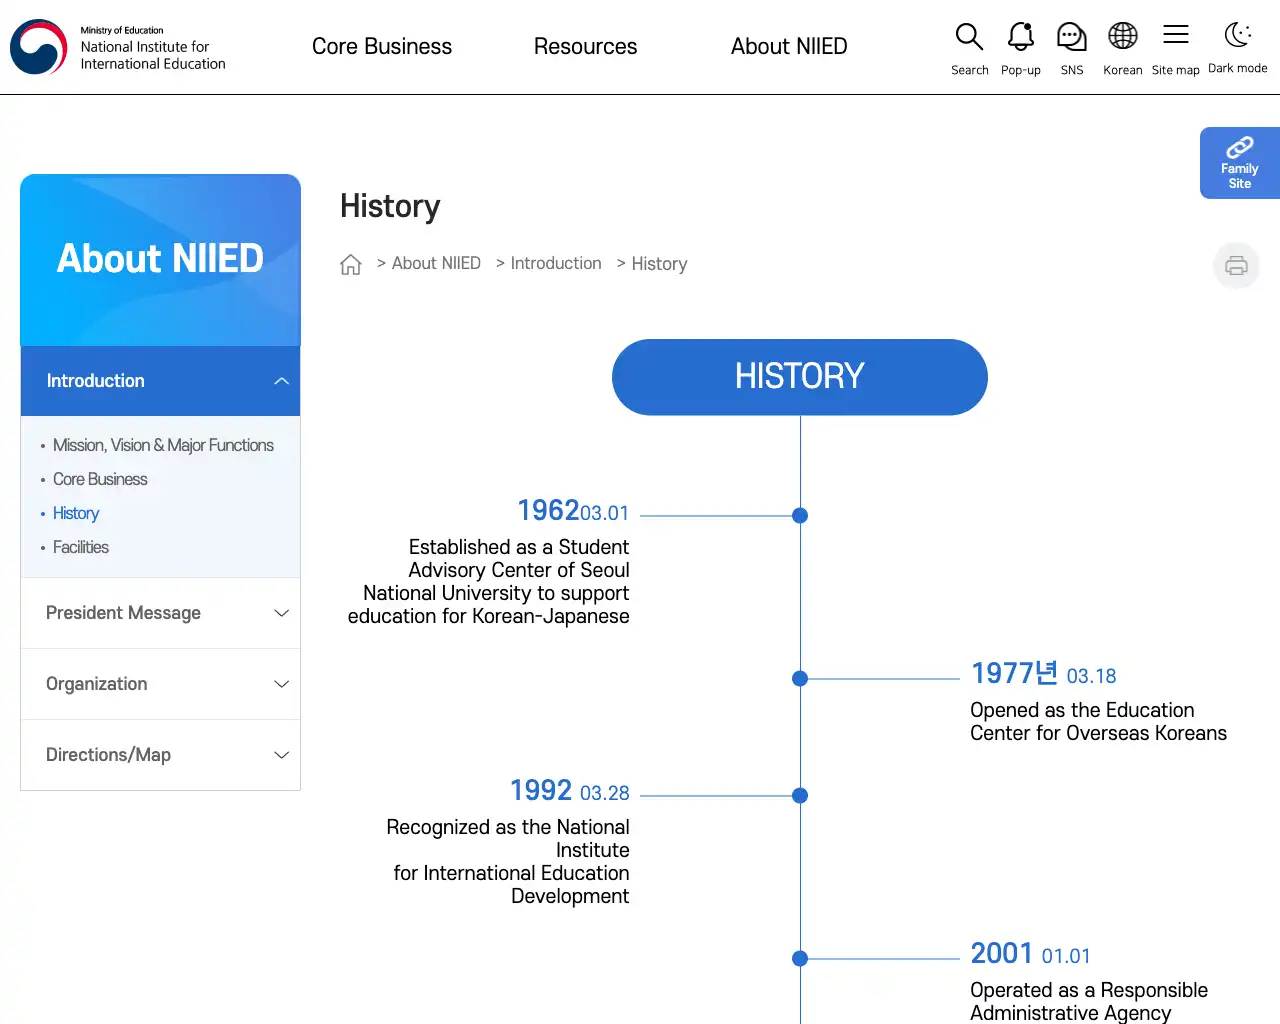Click 'Opened as the Education Center' text
This screenshot has width=1280, height=1024.
tap(1082, 710)
